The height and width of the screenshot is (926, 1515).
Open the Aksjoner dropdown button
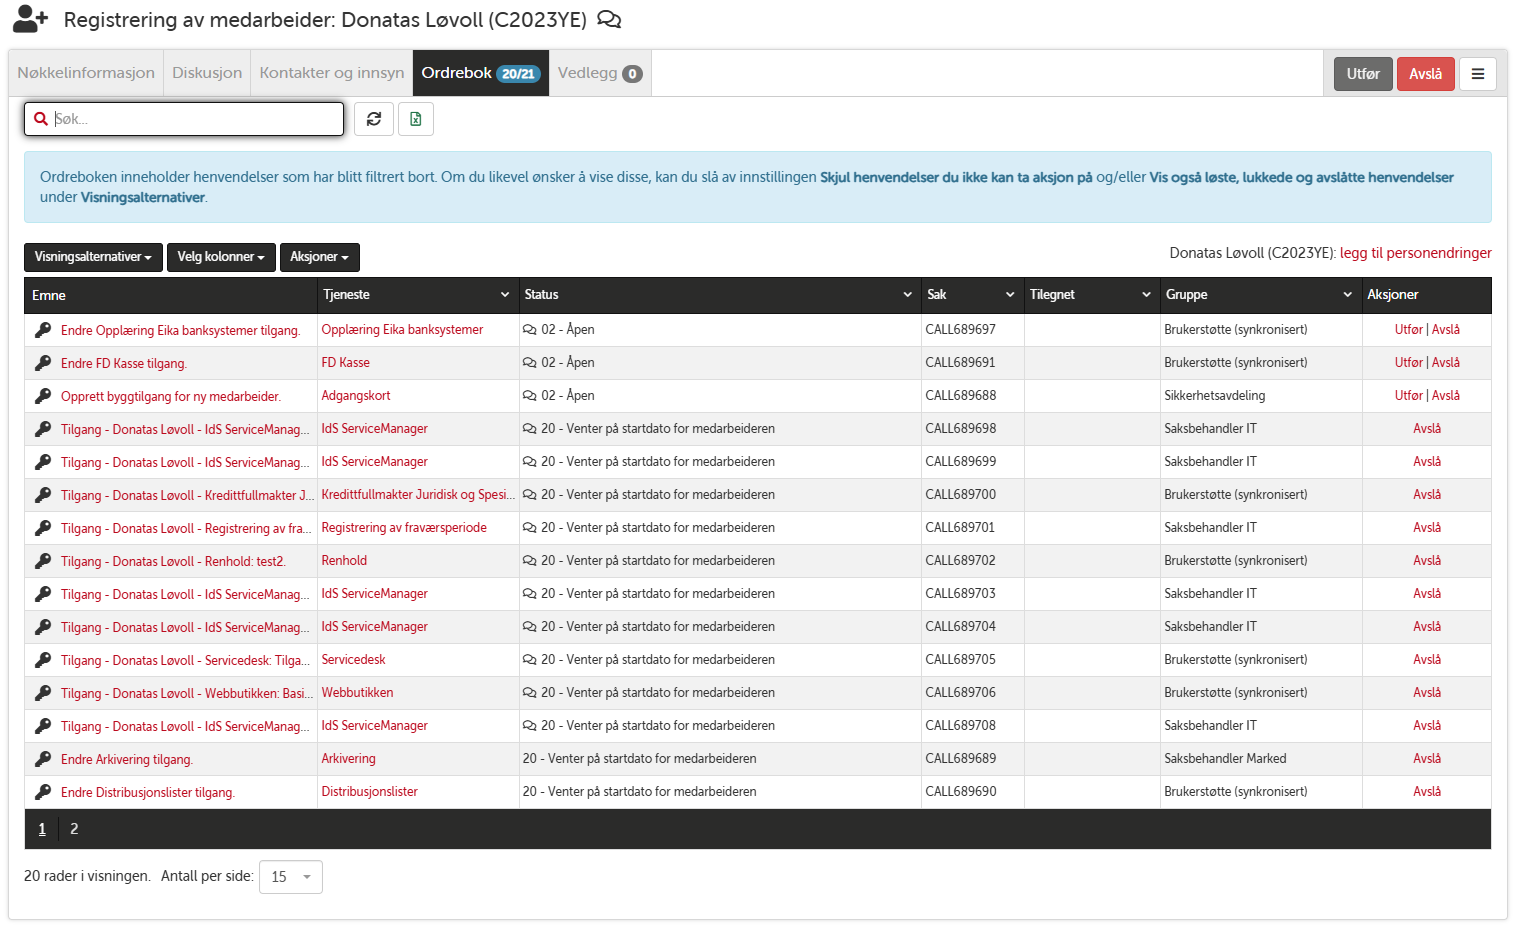(319, 257)
